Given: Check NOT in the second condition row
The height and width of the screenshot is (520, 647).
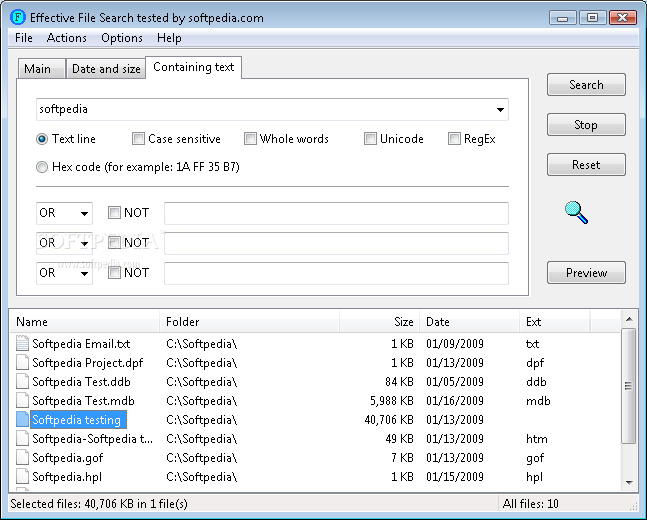Looking at the screenshot, I should point(114,242).
